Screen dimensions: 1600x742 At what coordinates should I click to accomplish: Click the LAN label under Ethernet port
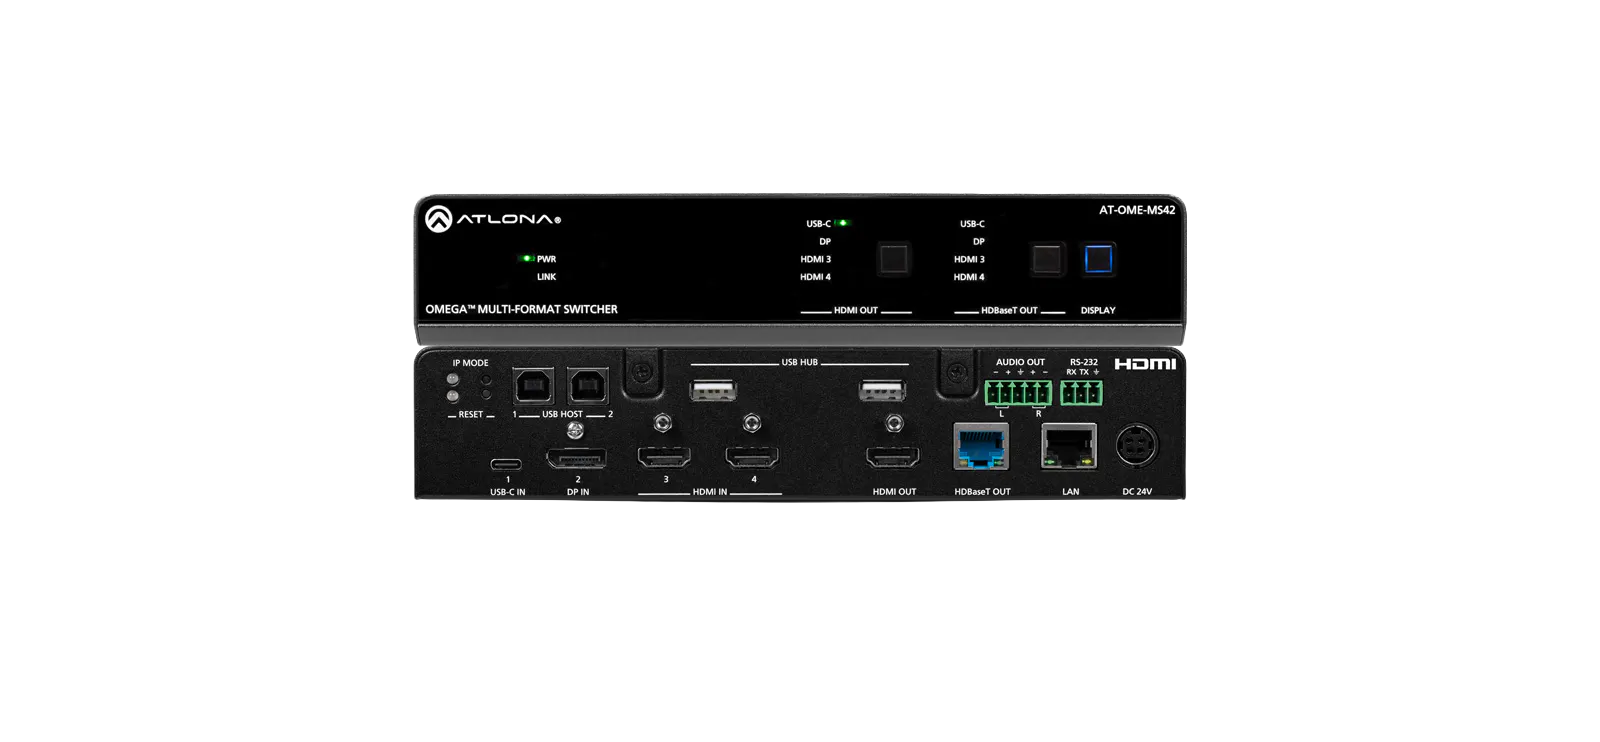tap(1070, 492)
